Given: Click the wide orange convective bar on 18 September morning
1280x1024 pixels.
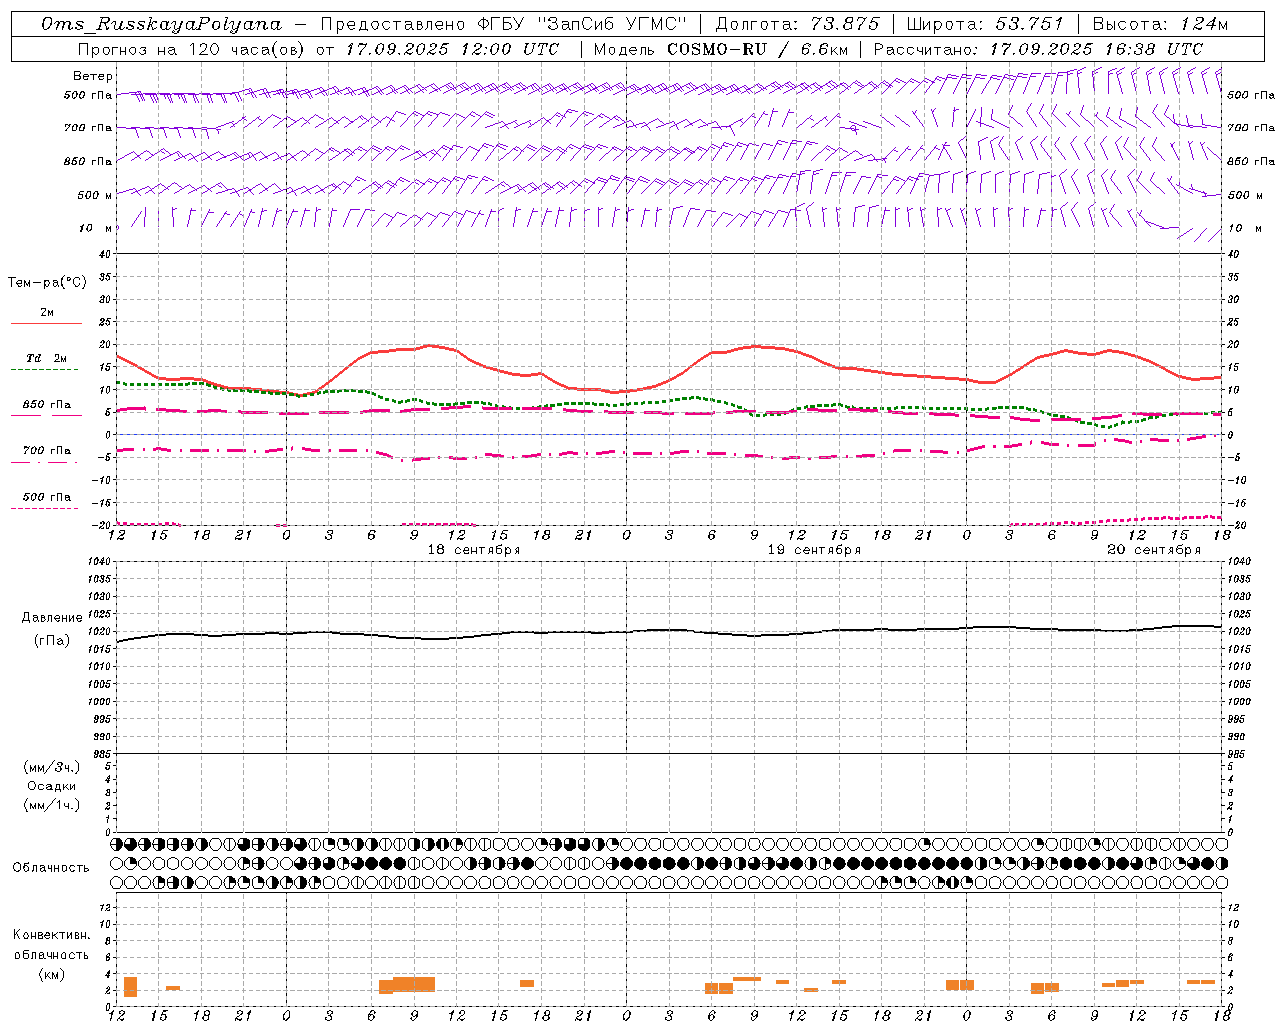Looking at the screenshot, I should tap(407, 984).
